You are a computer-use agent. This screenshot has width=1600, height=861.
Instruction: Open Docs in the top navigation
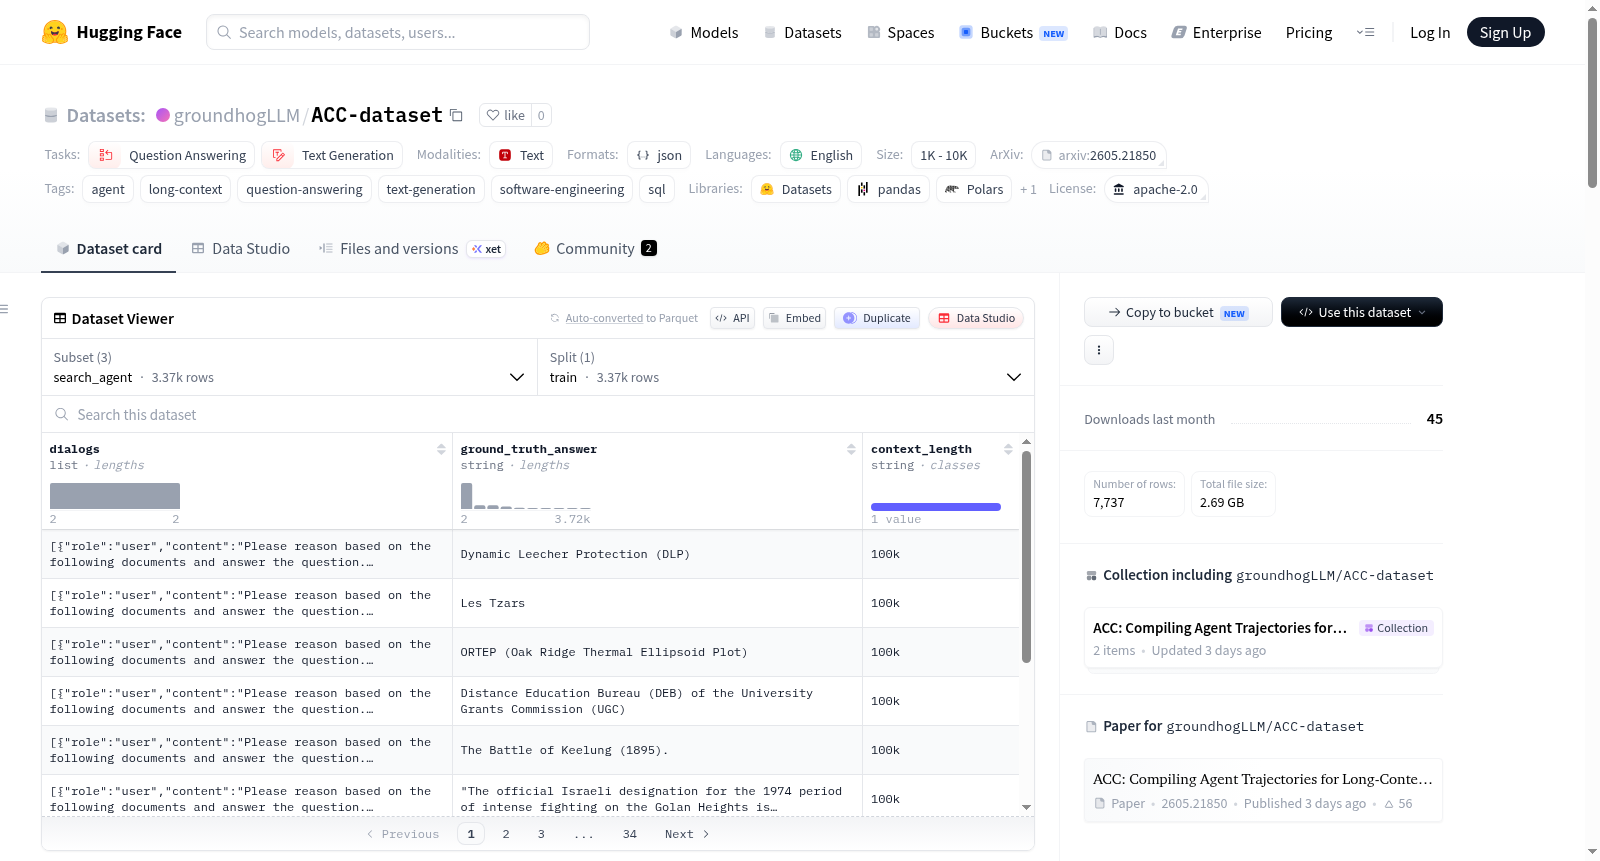click(1120, 32)
